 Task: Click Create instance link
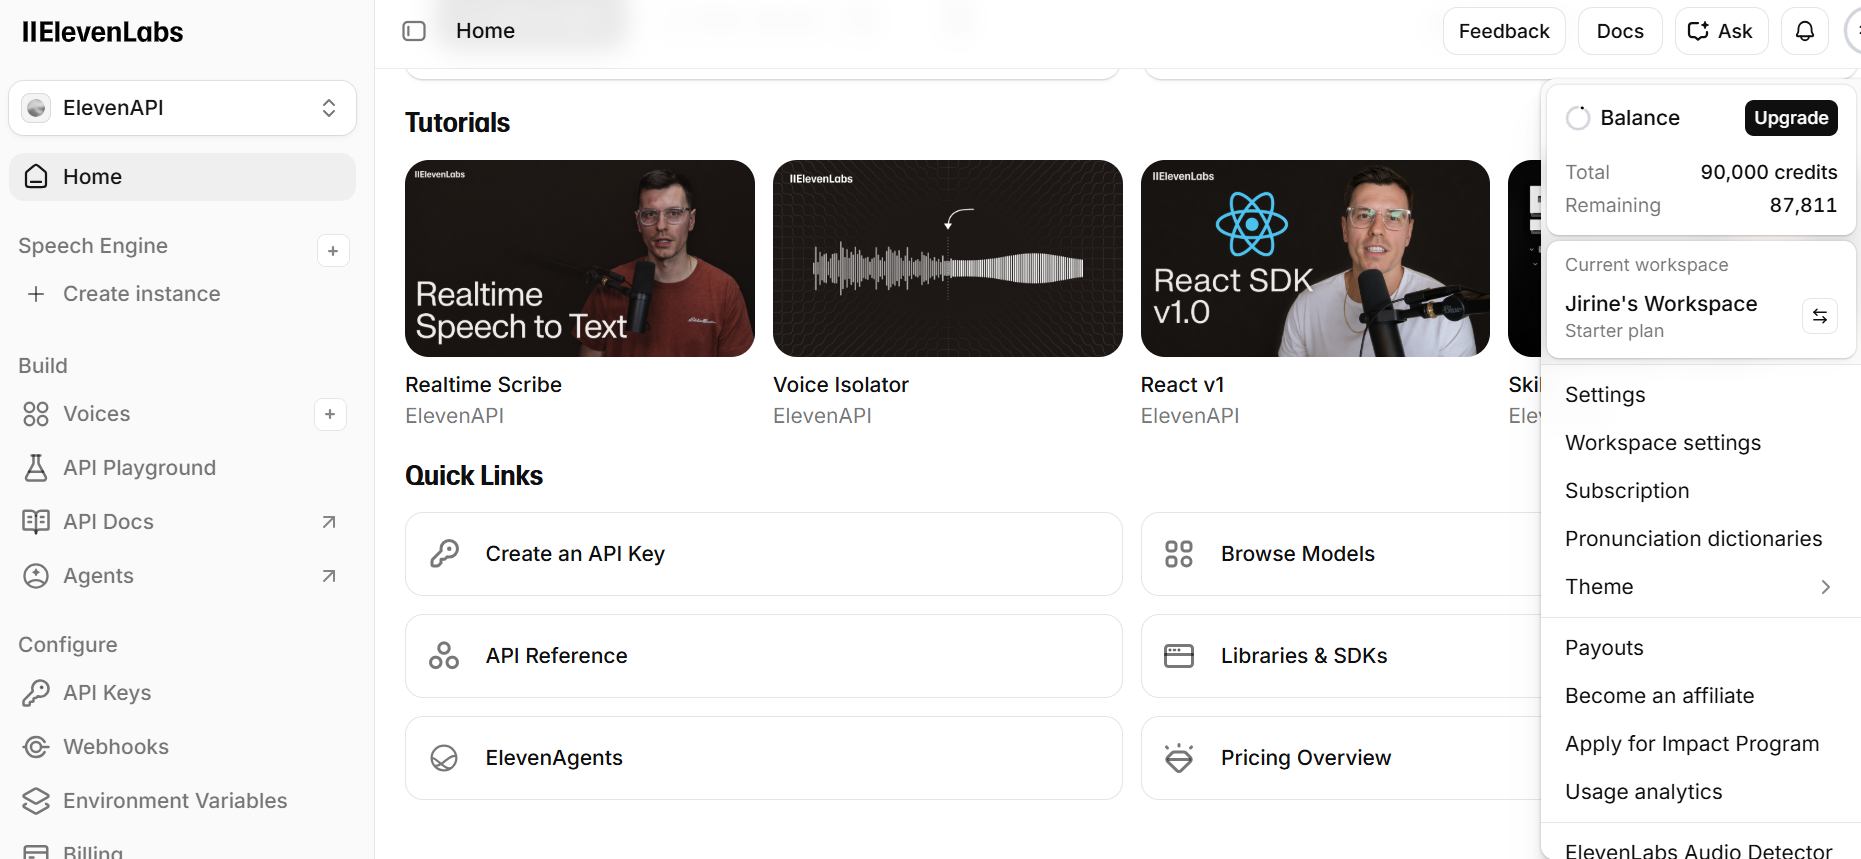click(x=141, y=294)
